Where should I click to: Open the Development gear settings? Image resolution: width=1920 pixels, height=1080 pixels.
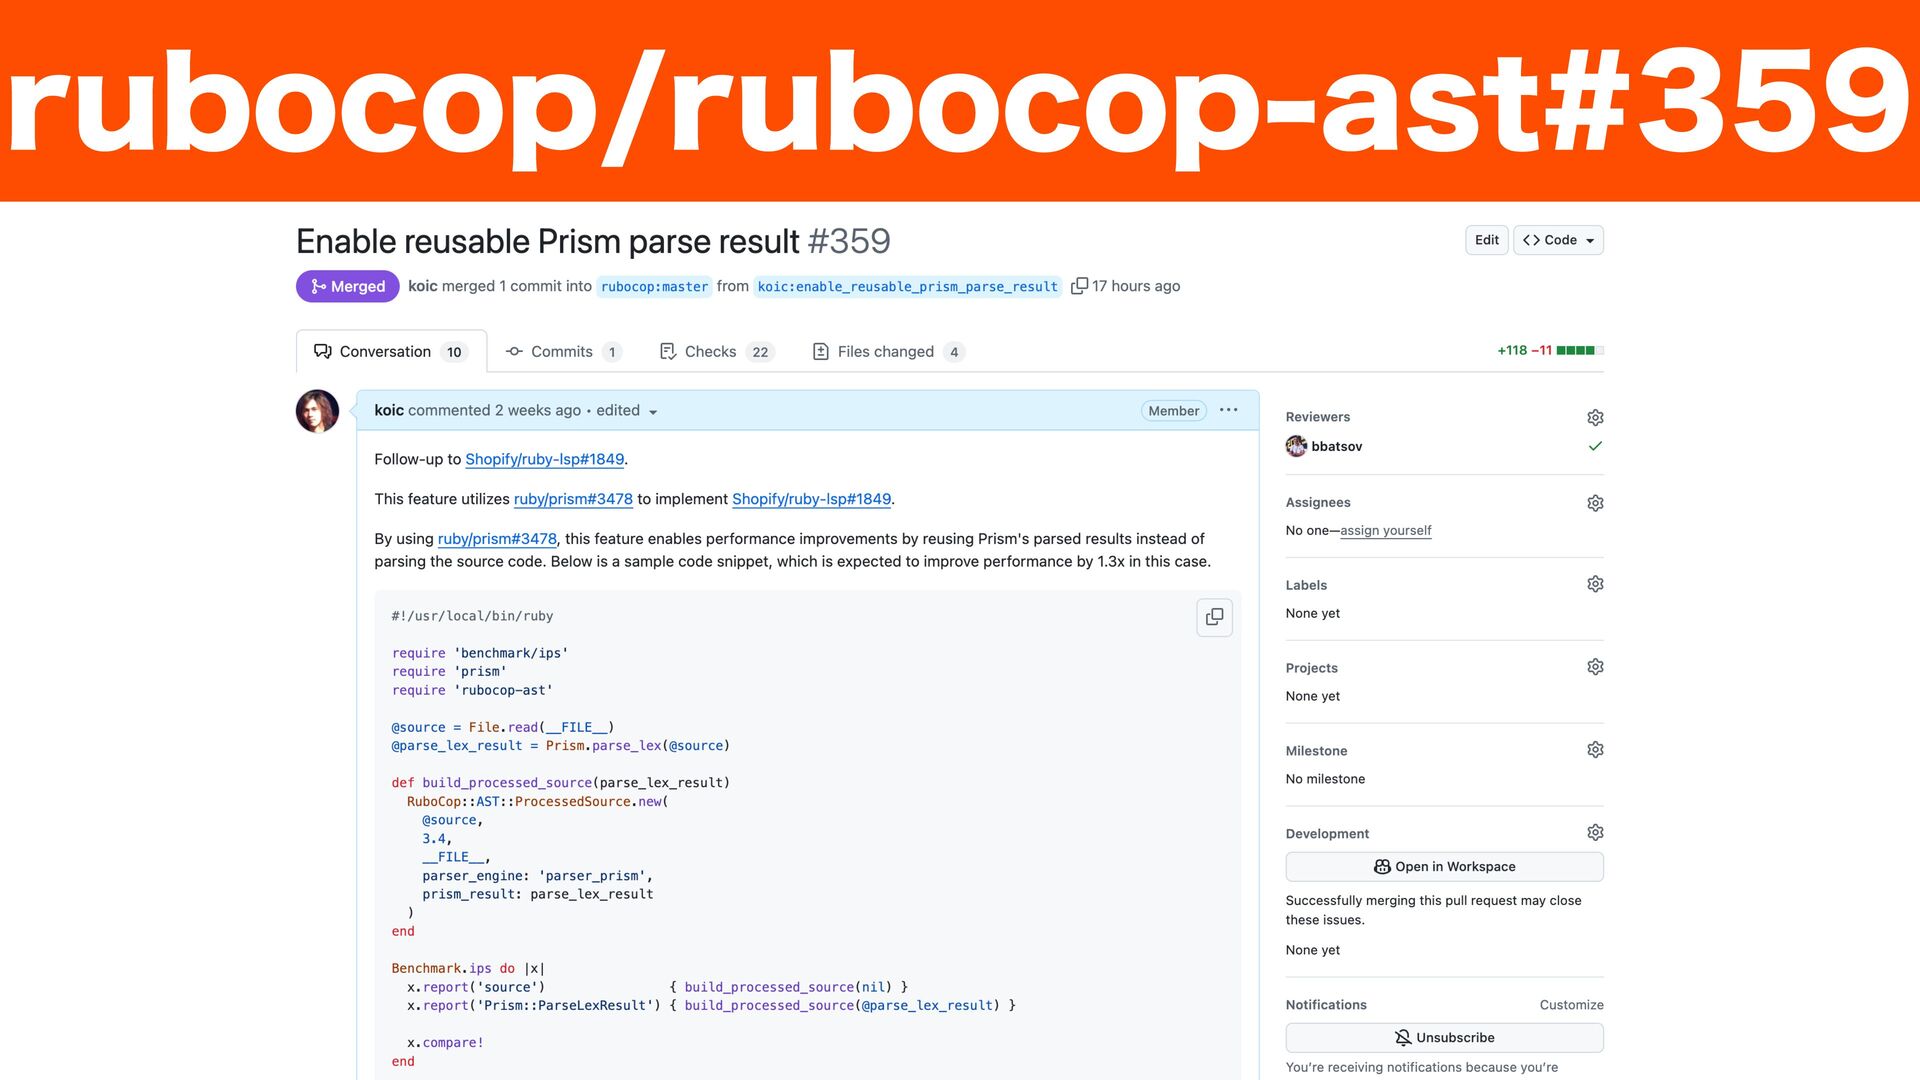1595,833
